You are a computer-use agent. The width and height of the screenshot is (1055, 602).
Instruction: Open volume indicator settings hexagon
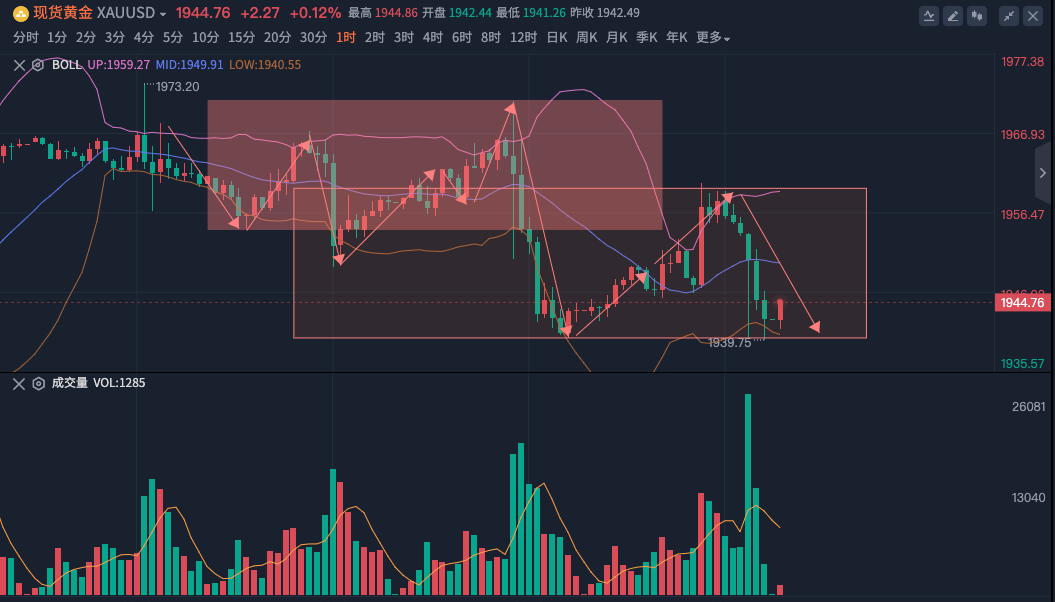(38, 383)
